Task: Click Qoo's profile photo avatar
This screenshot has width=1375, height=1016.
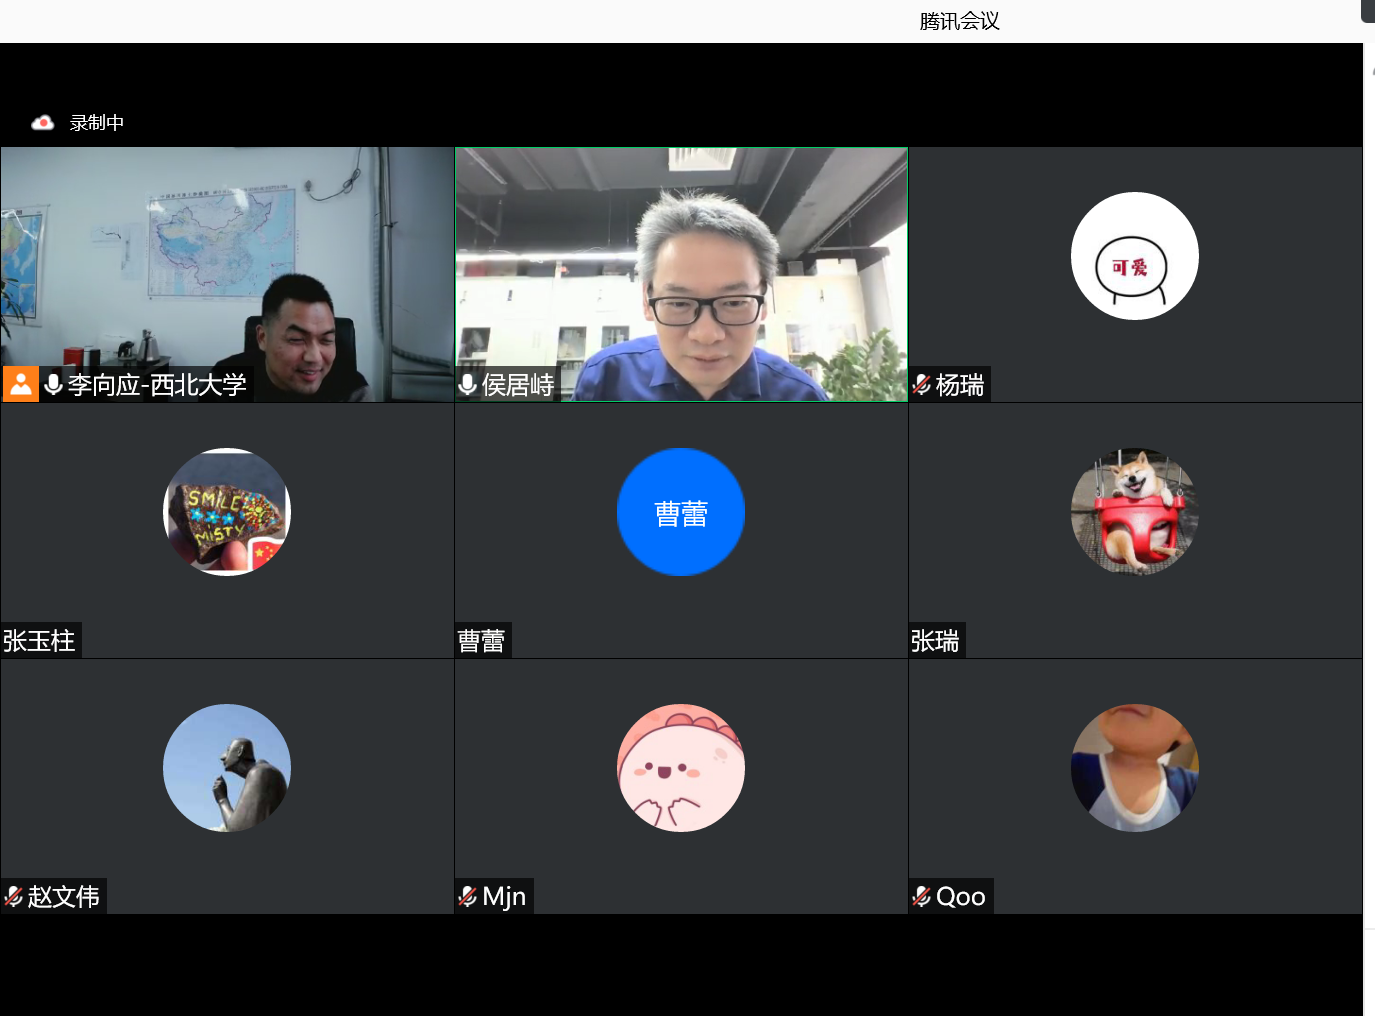Action: point(1134,768)
